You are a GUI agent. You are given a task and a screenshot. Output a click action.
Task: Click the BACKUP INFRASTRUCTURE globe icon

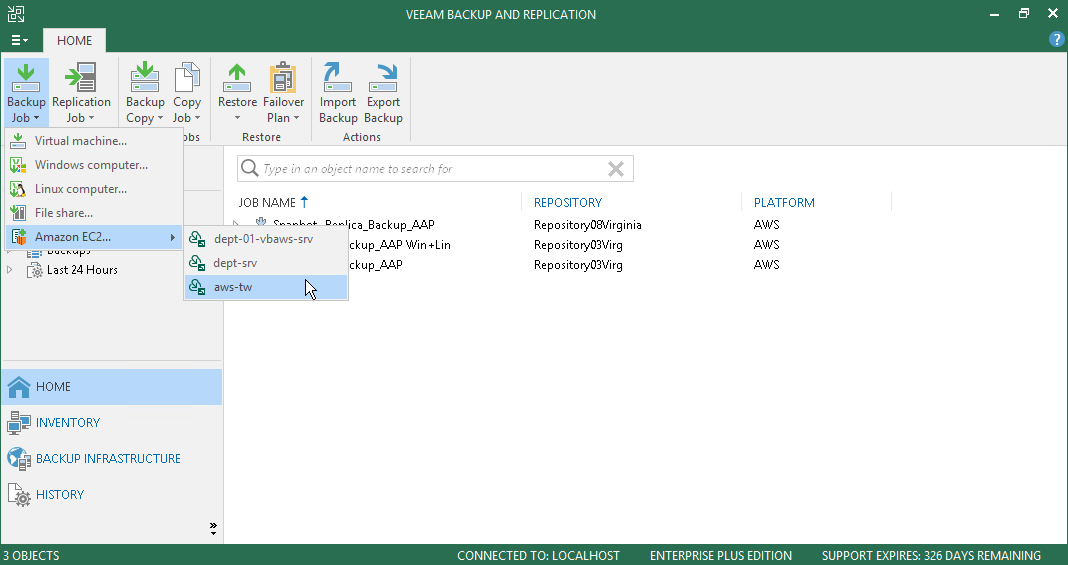[19, 459]
